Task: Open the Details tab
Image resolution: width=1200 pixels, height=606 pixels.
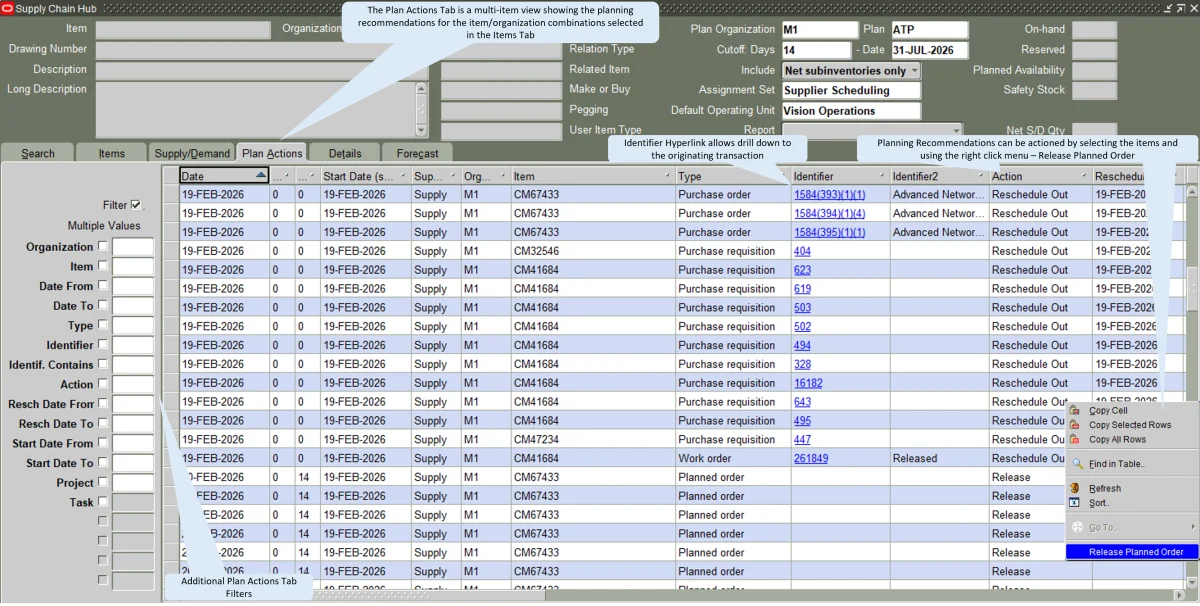Action: click(345, 153)
